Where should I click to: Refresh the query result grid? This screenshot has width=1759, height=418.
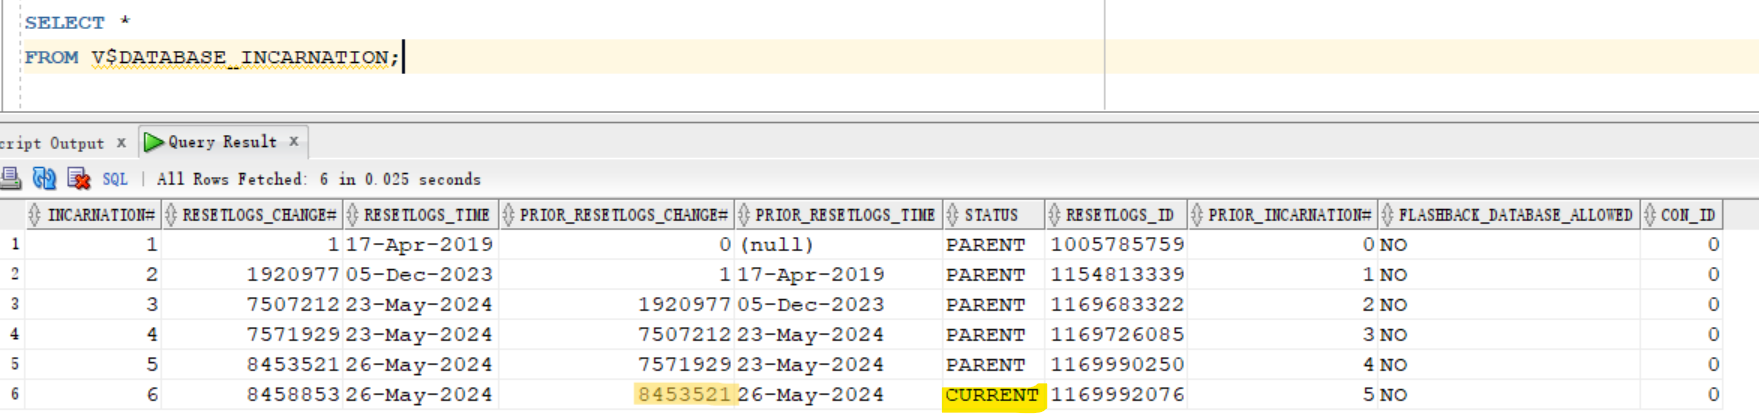(44, 179)
